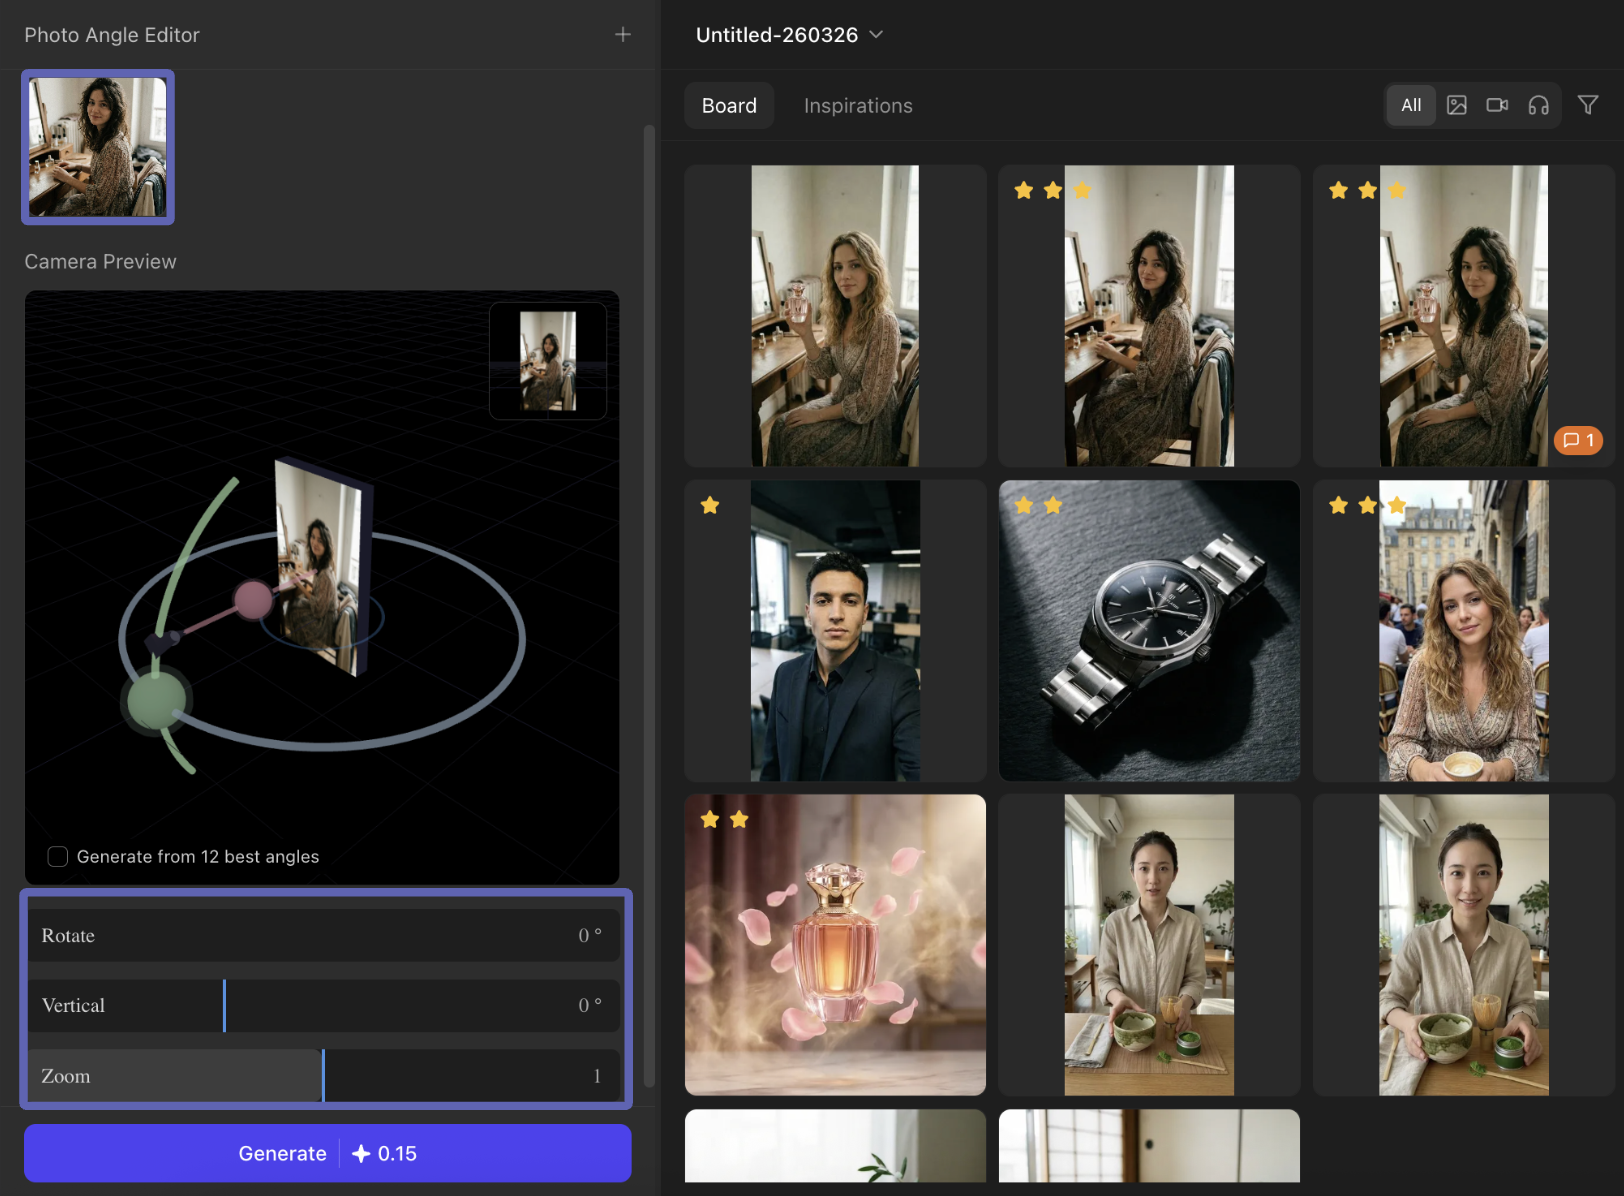Screen dimensions: 1624x1196
Task: Filter the board to show only videos
Action: (x=1496, y=105)
